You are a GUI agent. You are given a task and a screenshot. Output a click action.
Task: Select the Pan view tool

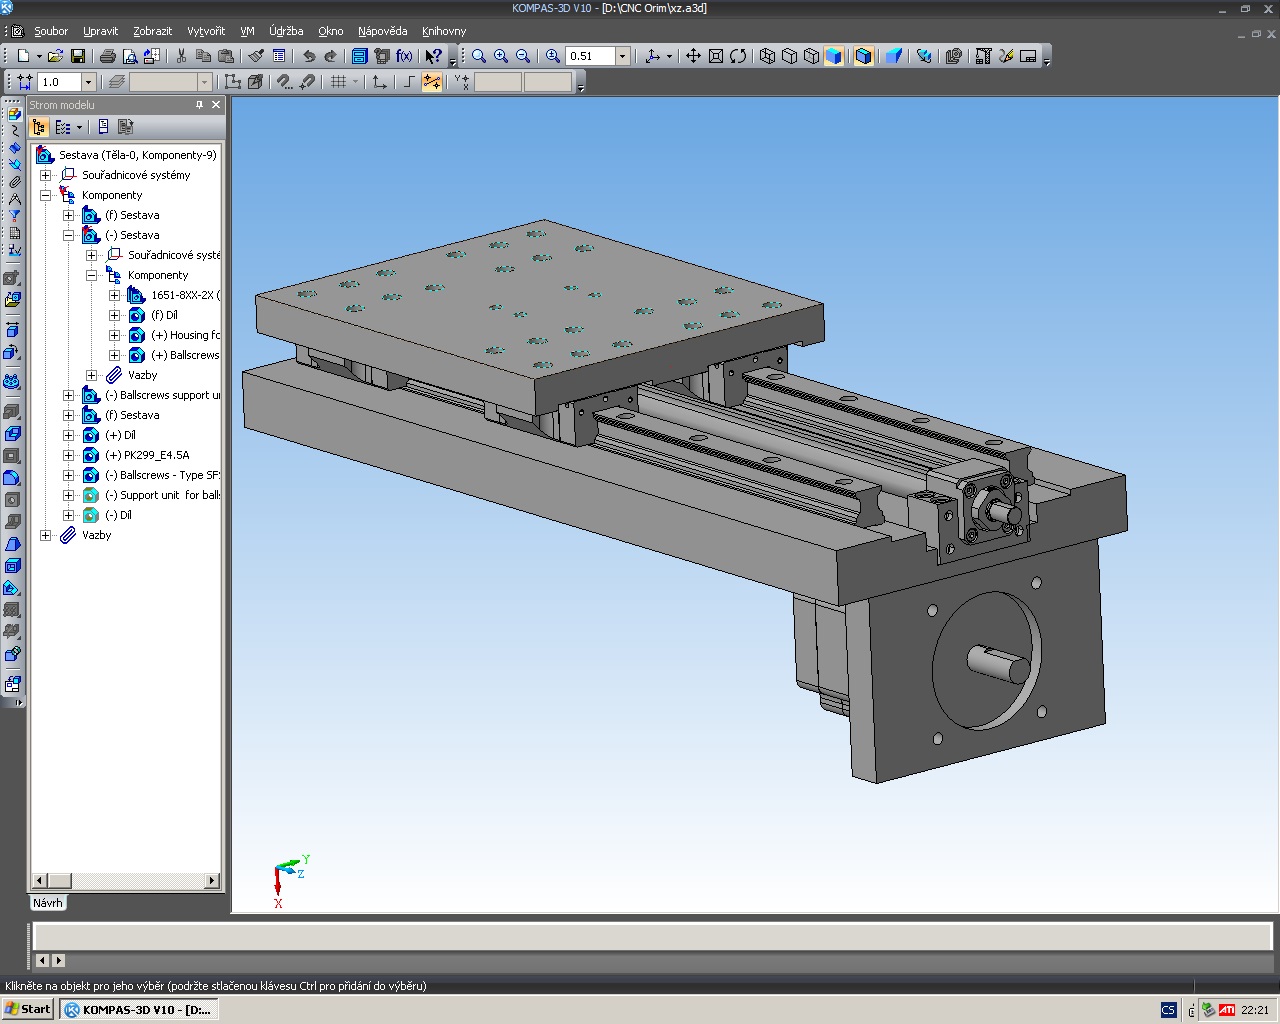693,56
